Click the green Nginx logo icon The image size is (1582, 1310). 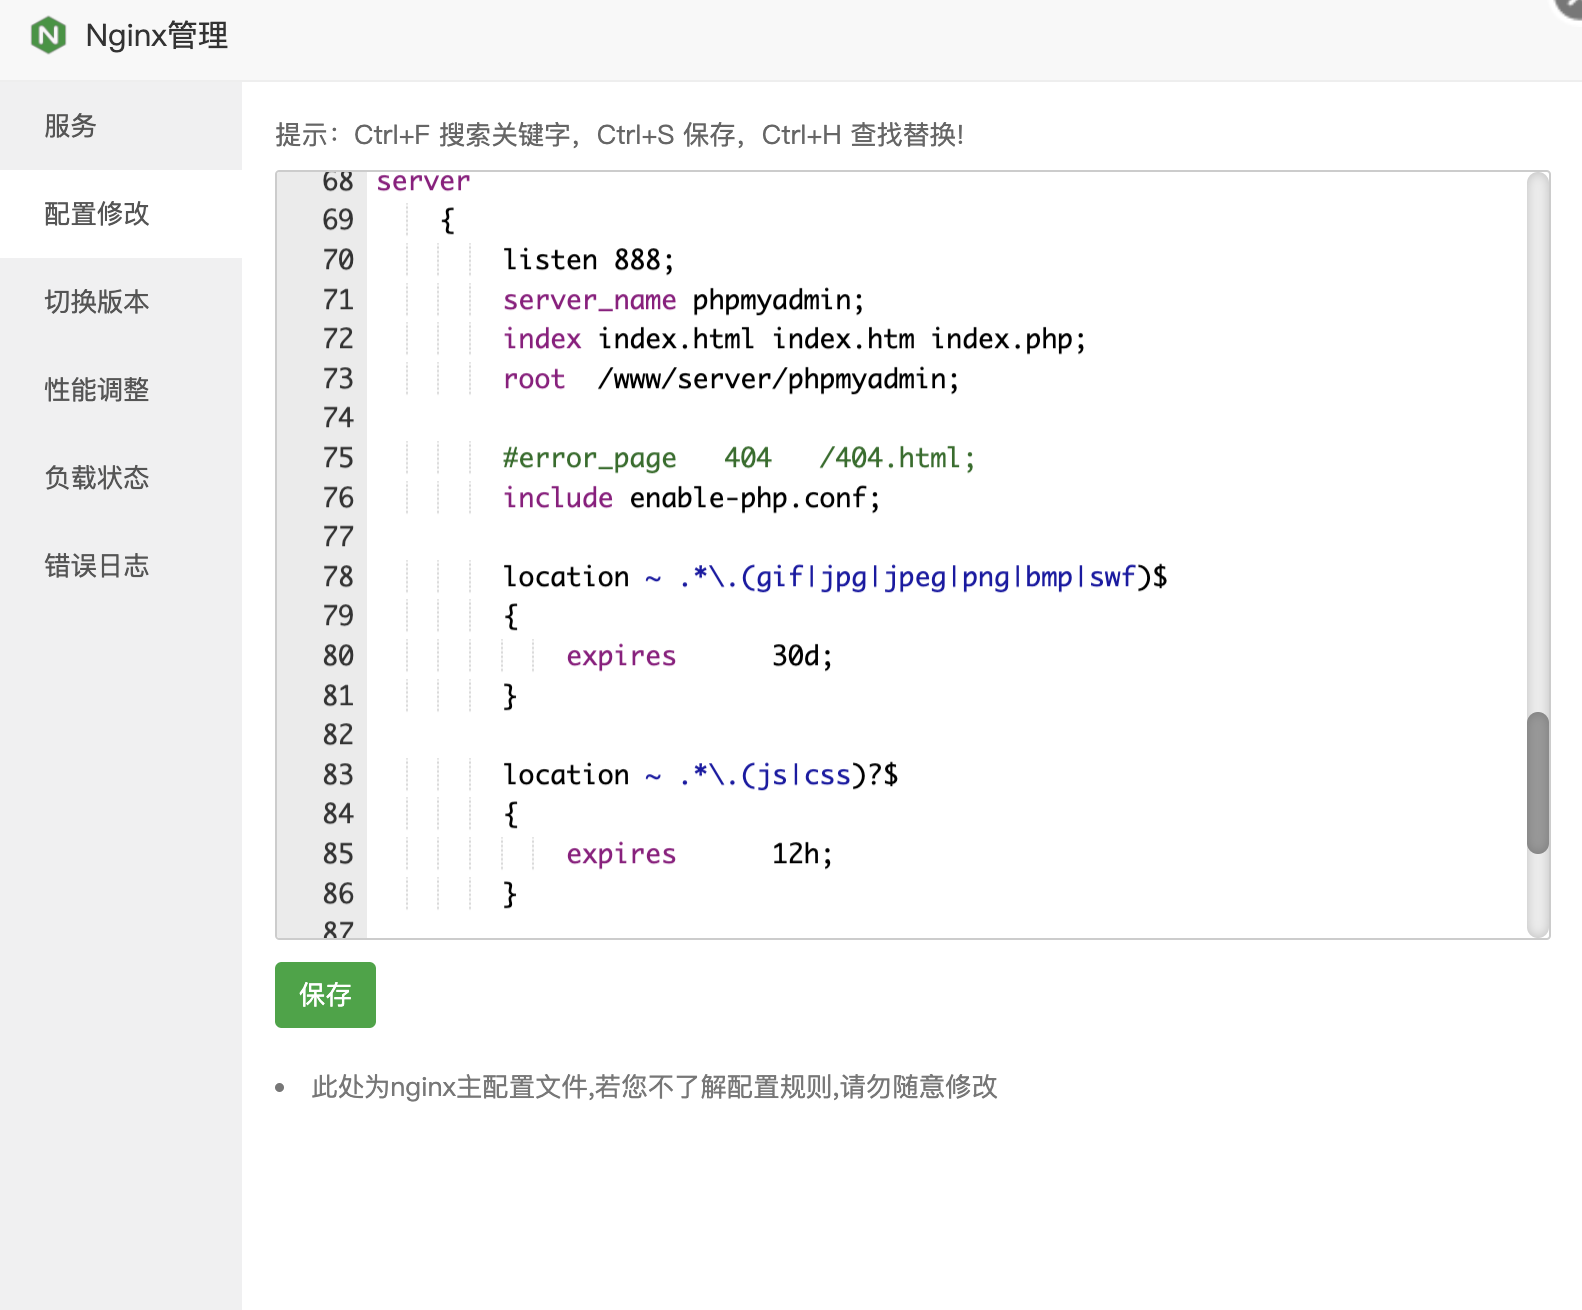tap(48, 36)
